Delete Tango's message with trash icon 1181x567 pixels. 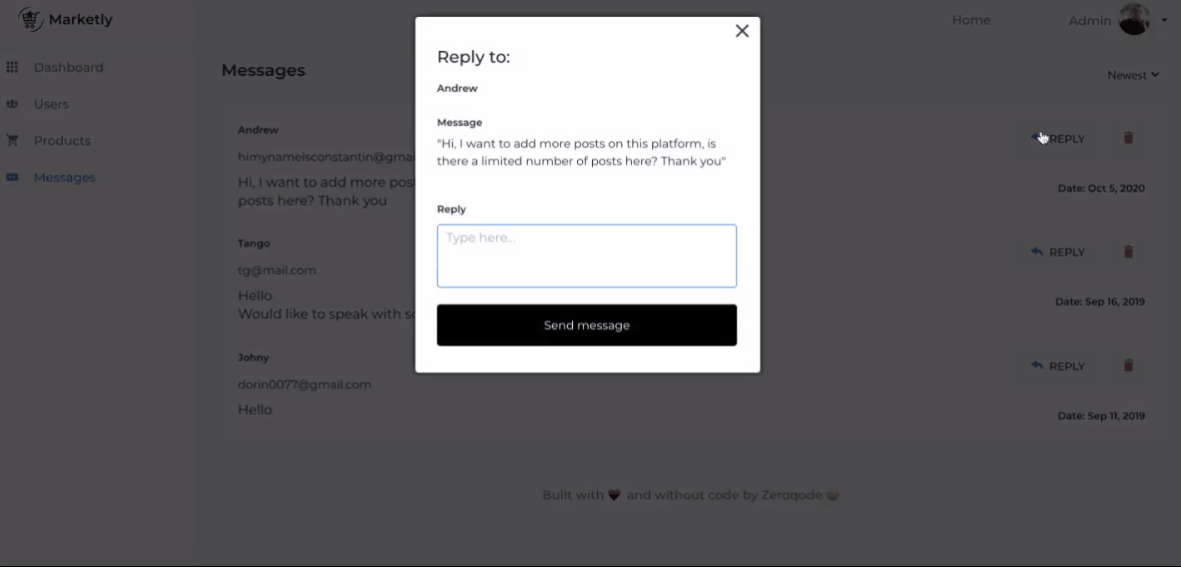coord(1129,252)
